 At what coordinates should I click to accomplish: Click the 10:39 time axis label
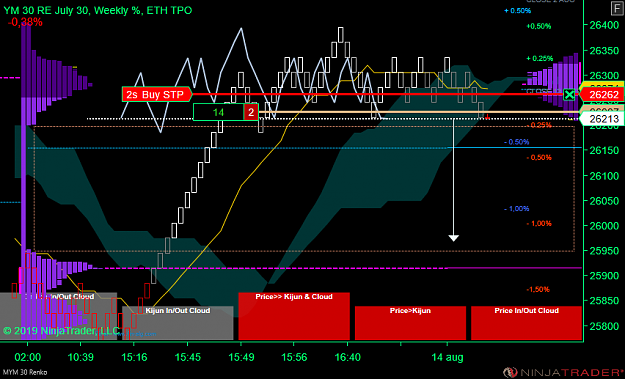(81, 357)
